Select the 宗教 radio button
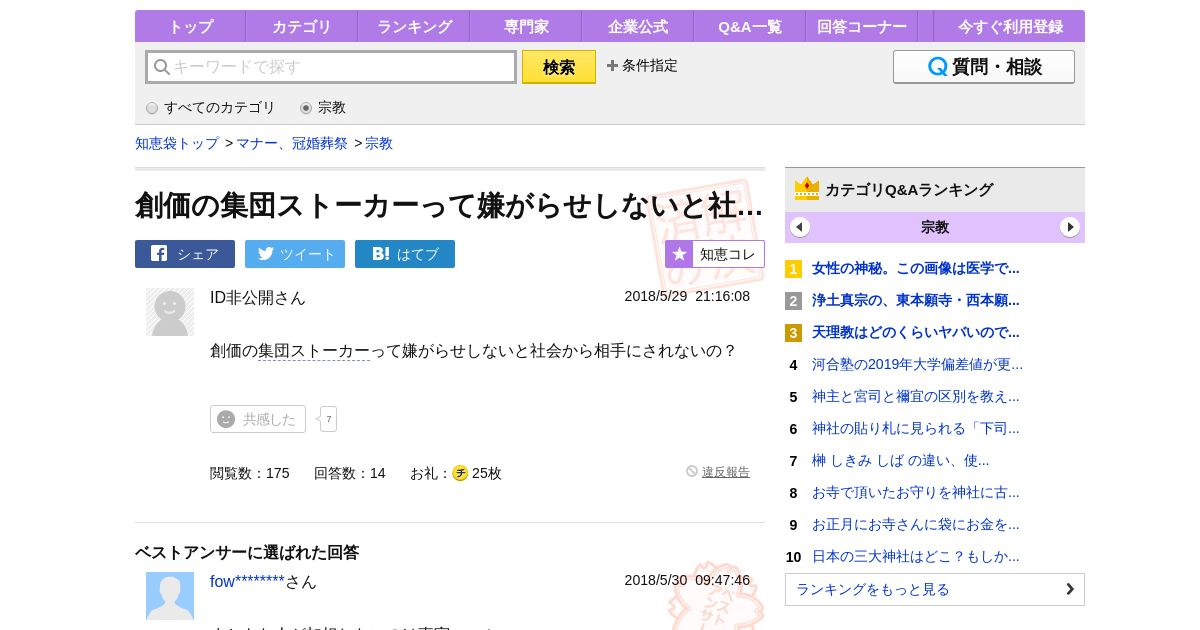1200x630 pixels. 306,108
